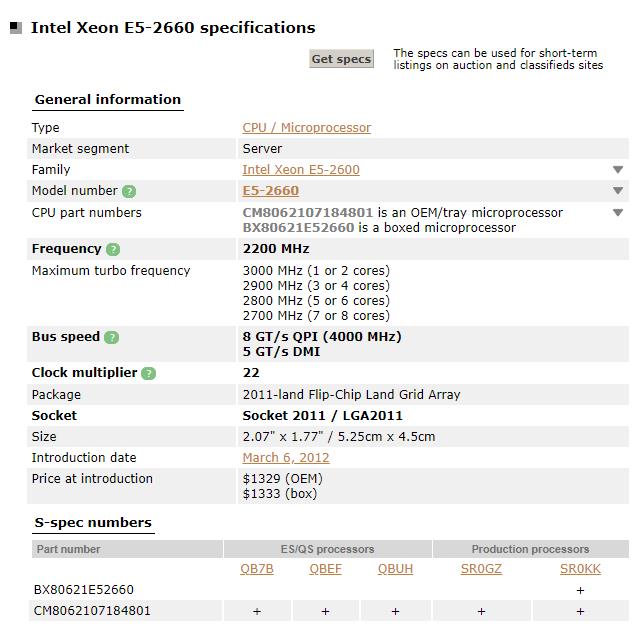This screenshot has height=627, width=643.
Task: Expand the Model number row dropdown arrow
Action: 618,191
